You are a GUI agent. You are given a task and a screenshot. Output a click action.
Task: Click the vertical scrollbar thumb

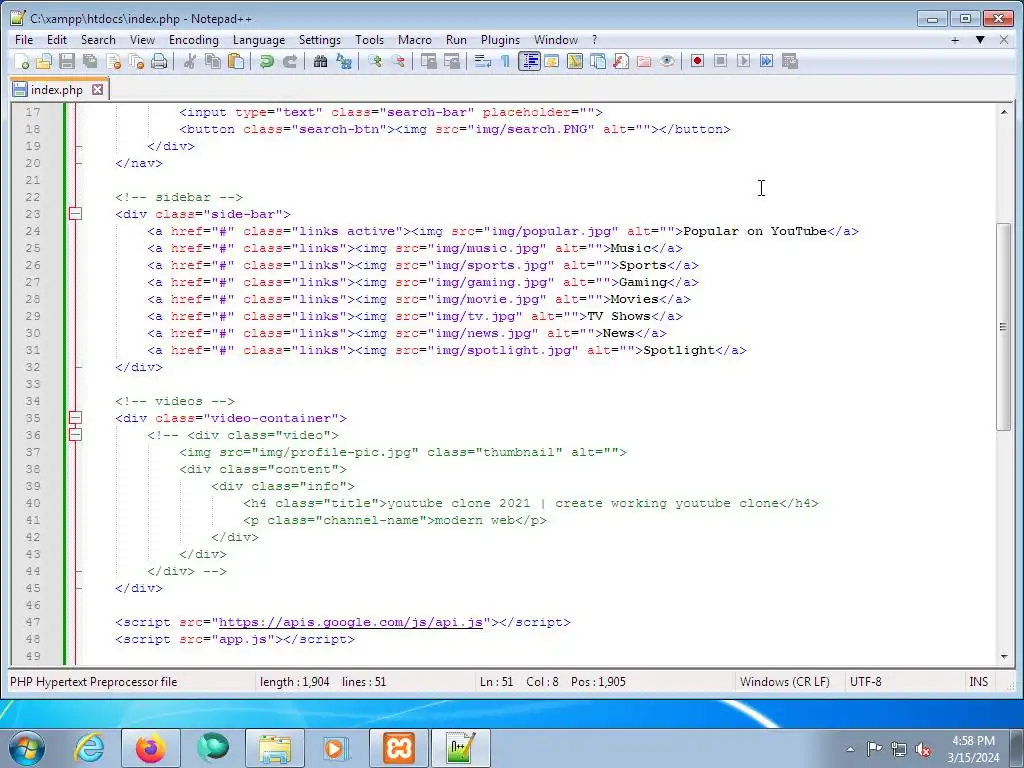(1004, 327)
